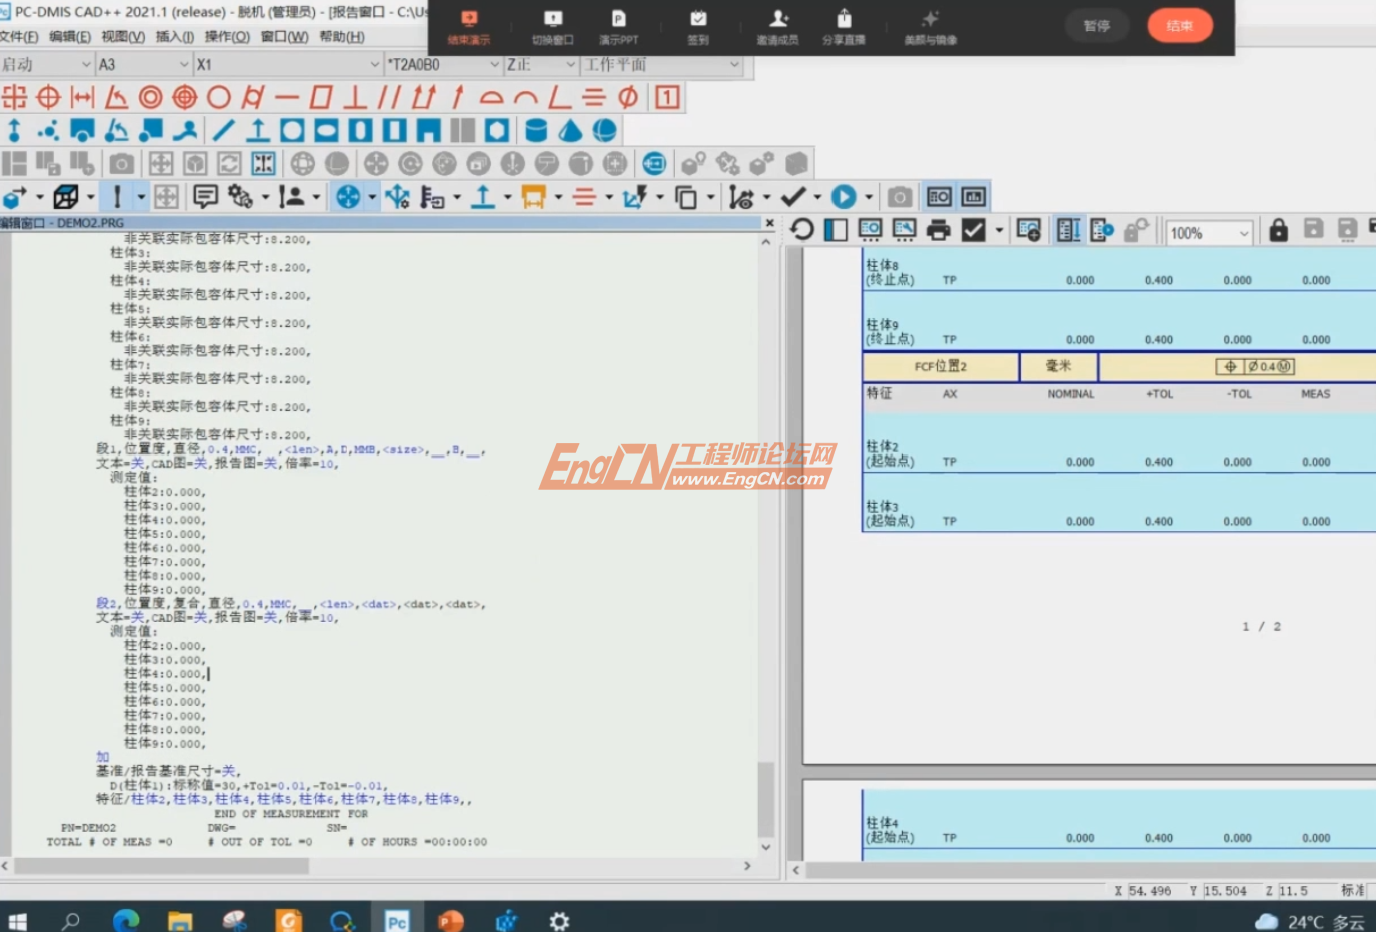Toggle the report side panel layout icon
1376x932 pixels.
click(x=836, y=231)
